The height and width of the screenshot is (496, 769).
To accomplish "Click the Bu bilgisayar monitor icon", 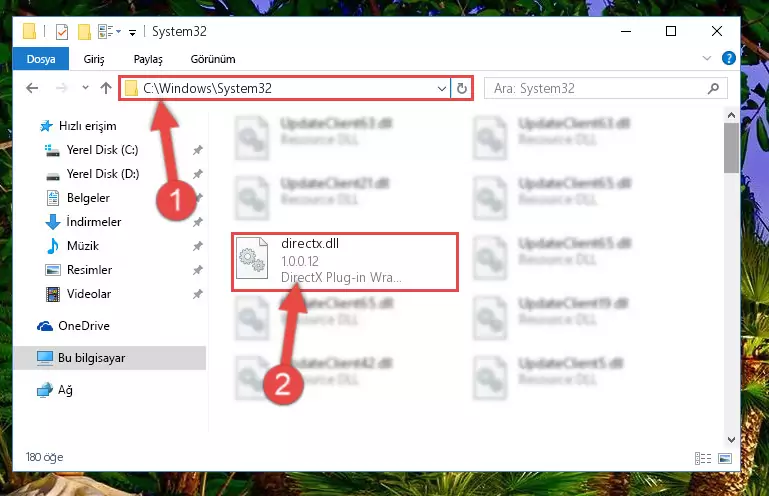I will click(x=45, y=358).
